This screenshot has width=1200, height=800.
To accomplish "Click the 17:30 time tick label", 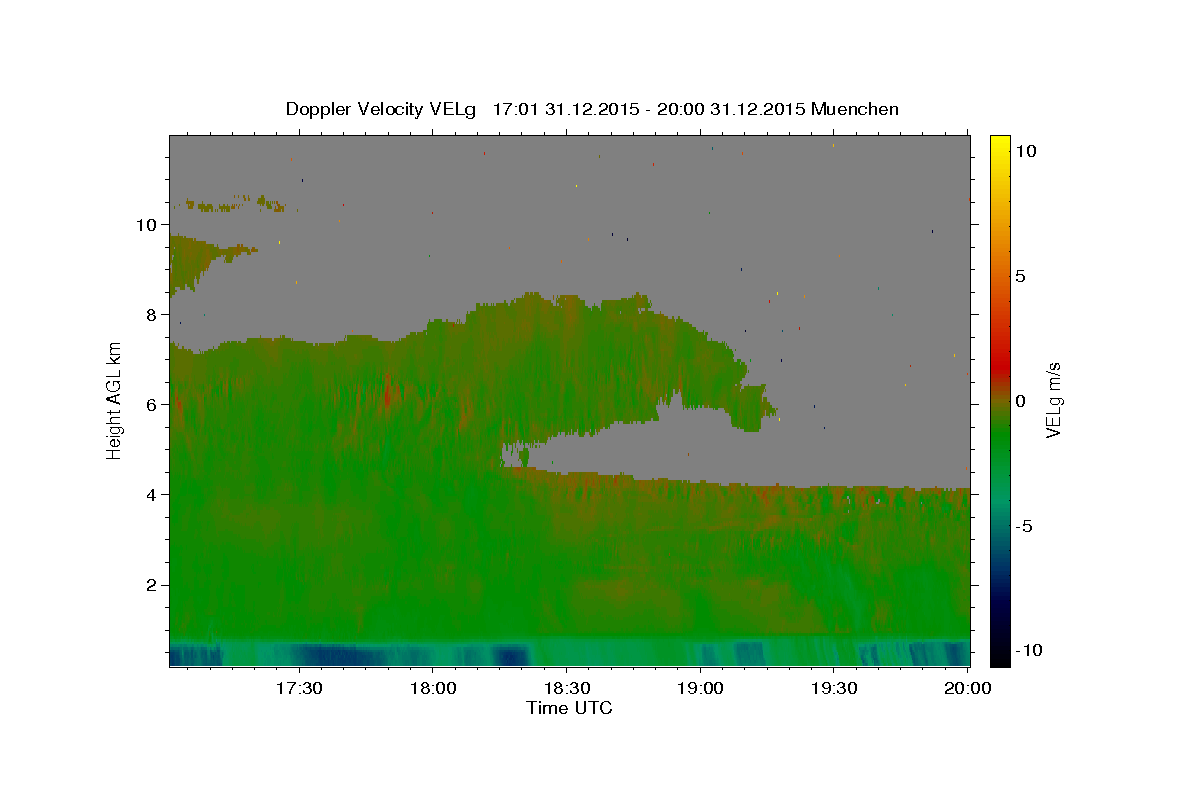I will 299,688.
